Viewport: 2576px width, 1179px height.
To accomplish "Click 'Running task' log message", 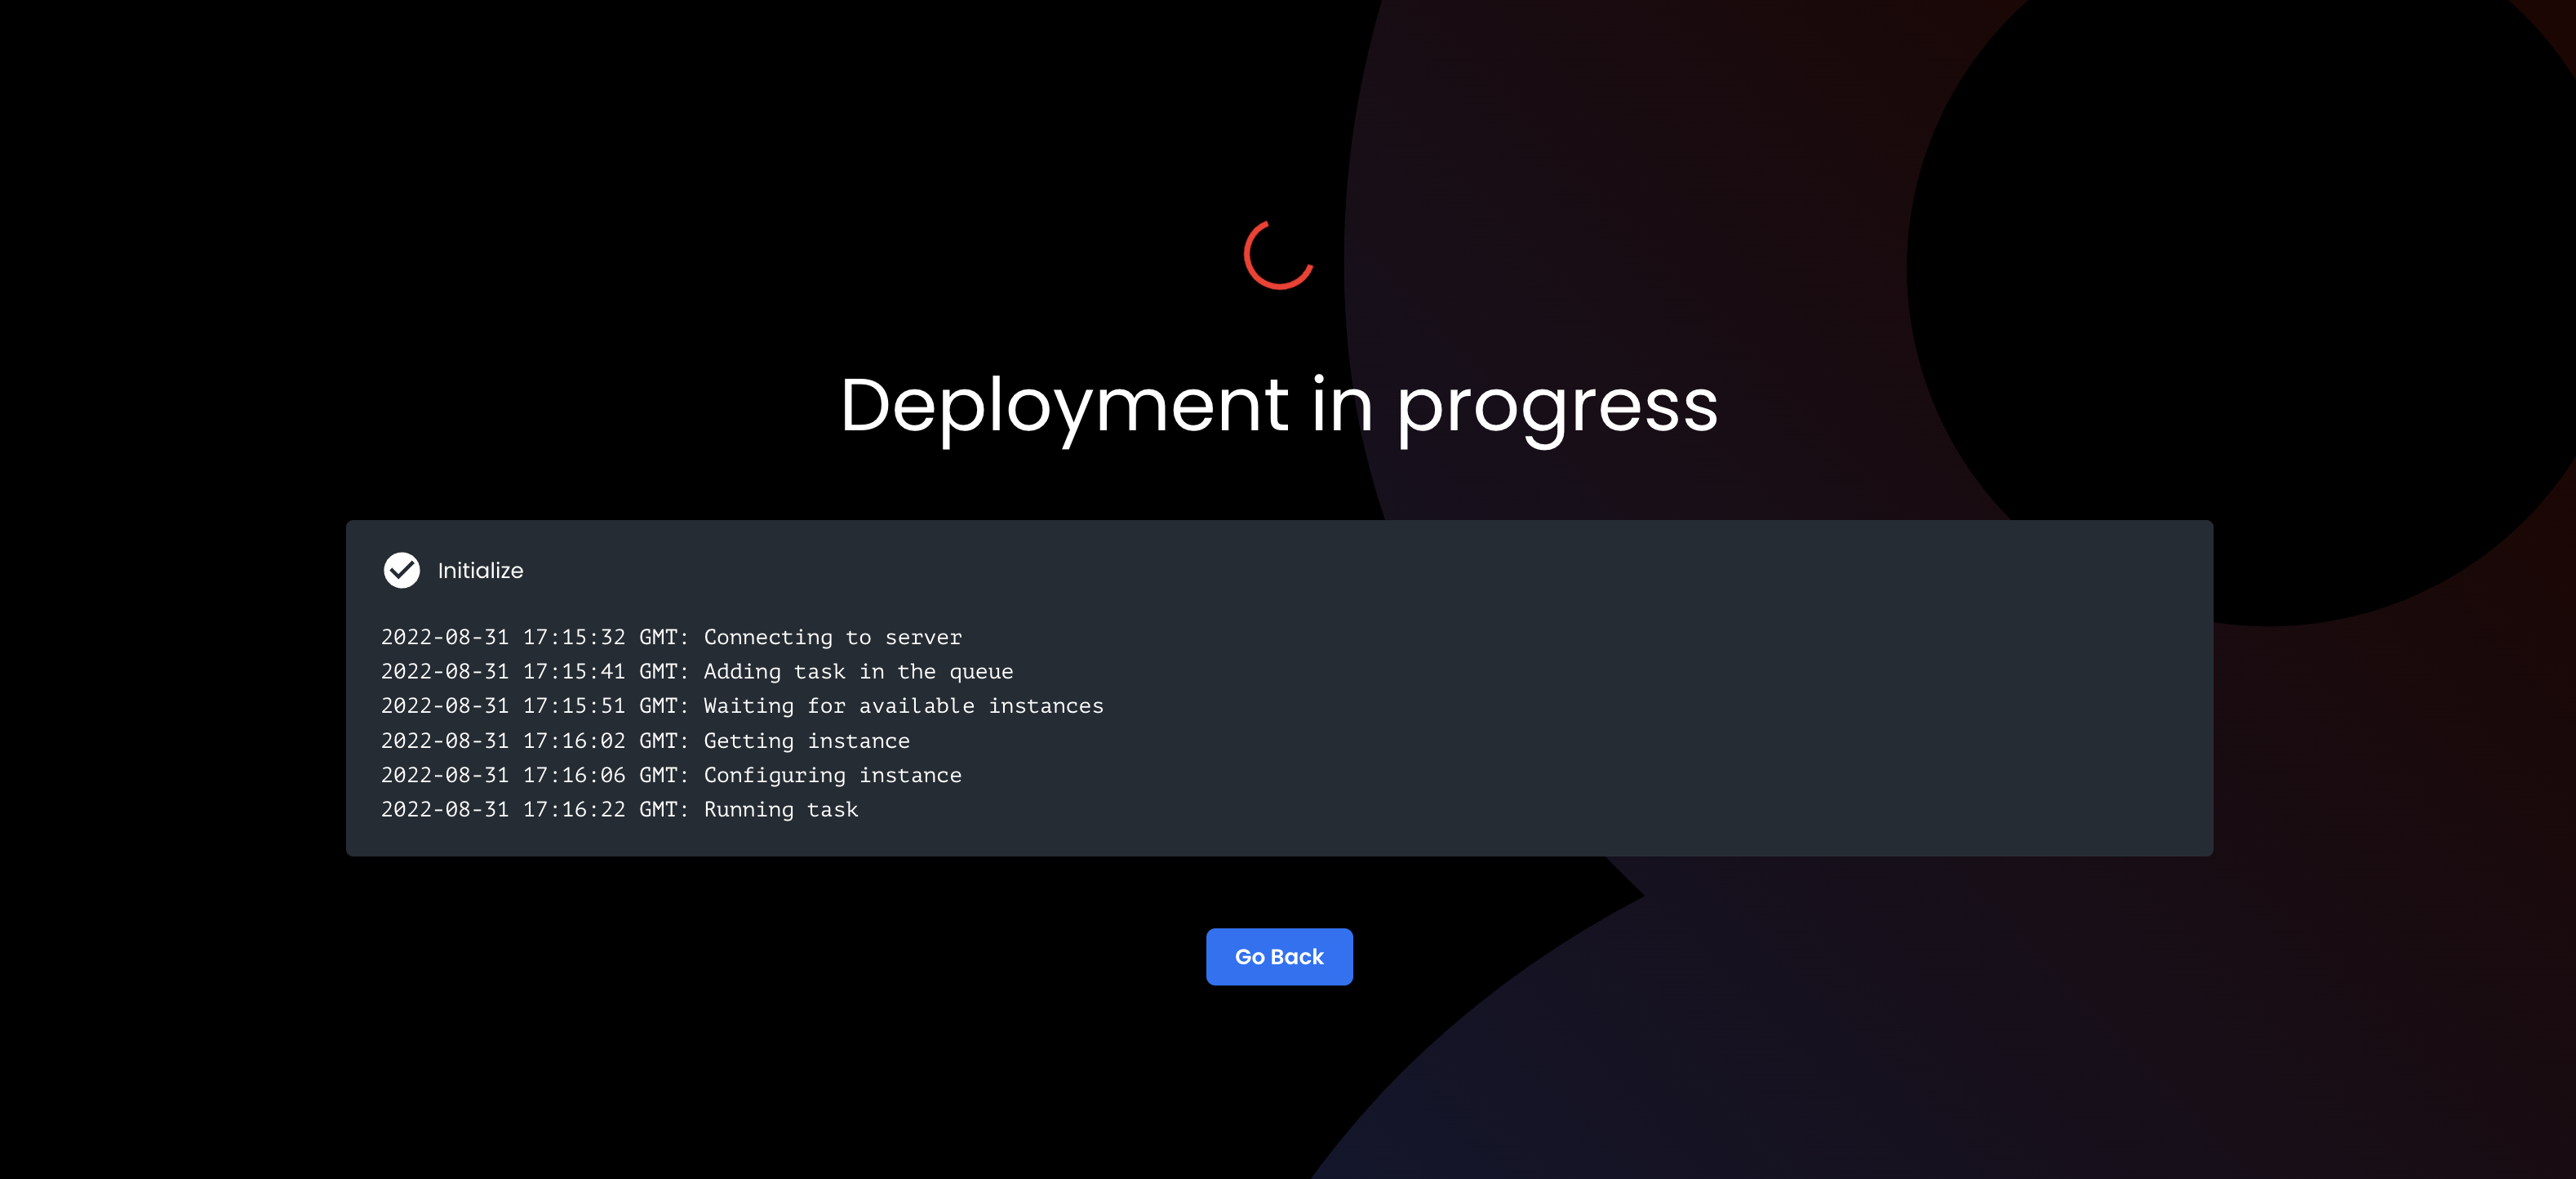I will [x=780, y=809].
